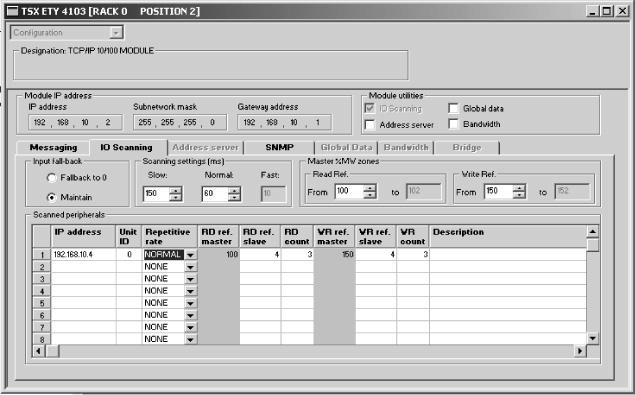Click the Slow scanning value field

(156, 194)
